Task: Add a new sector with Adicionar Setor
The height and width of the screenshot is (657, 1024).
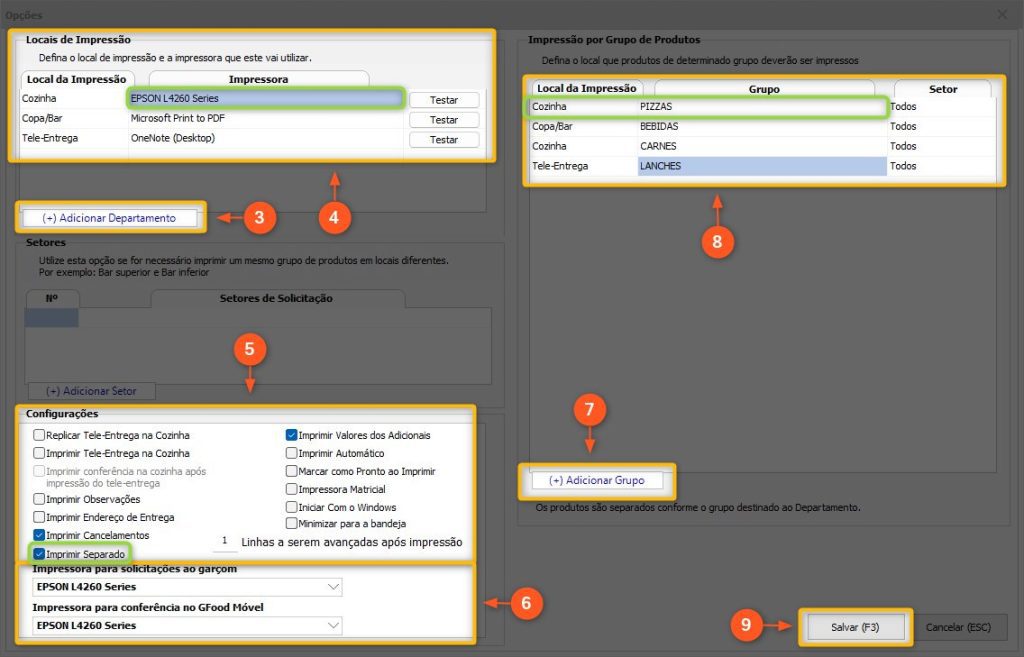Action: [x=90, y=391]
